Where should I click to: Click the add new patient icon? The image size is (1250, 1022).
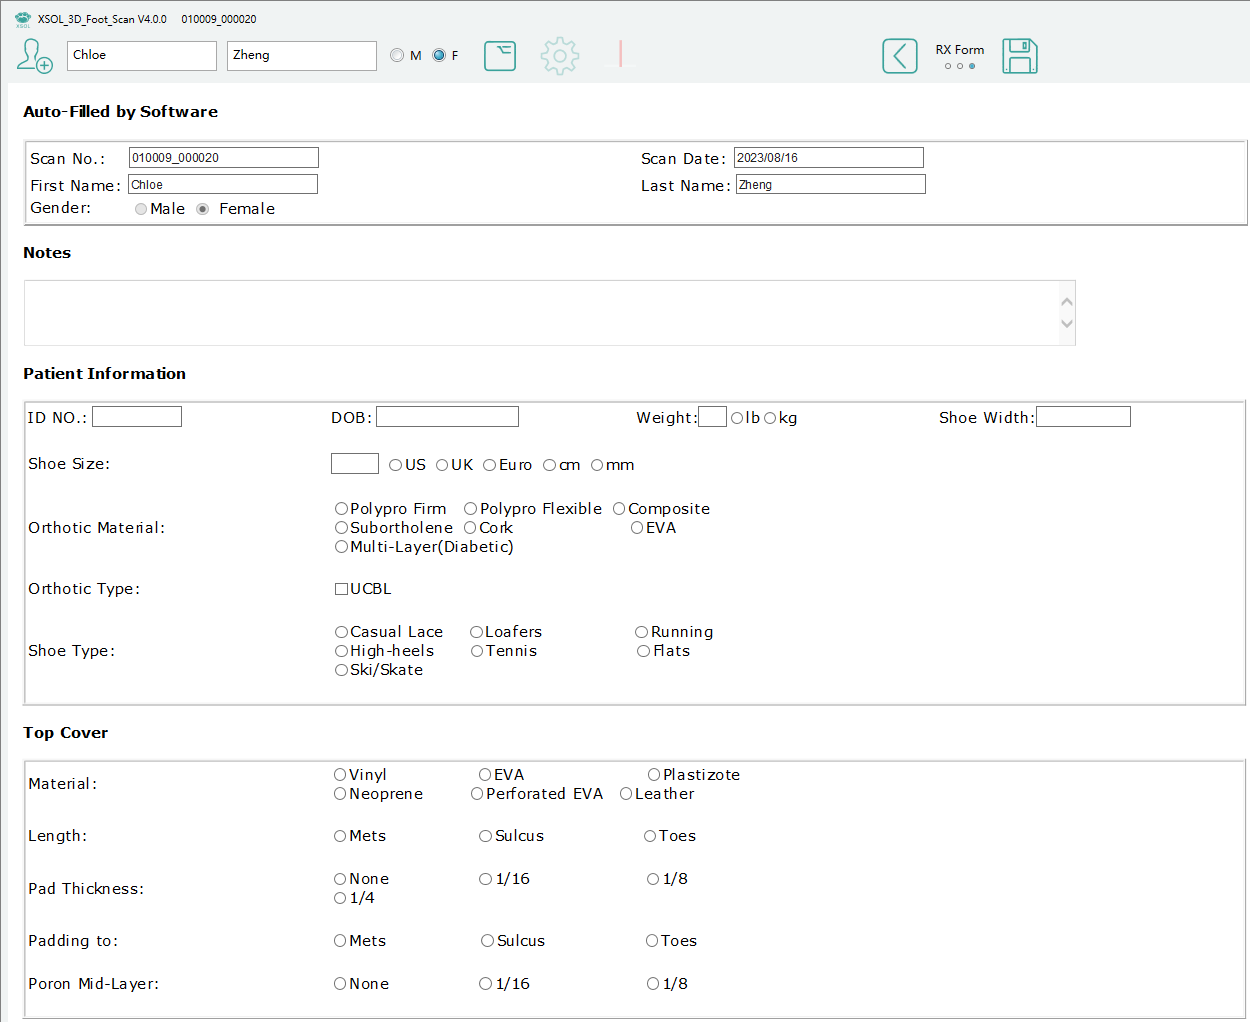tap(34, 56)
